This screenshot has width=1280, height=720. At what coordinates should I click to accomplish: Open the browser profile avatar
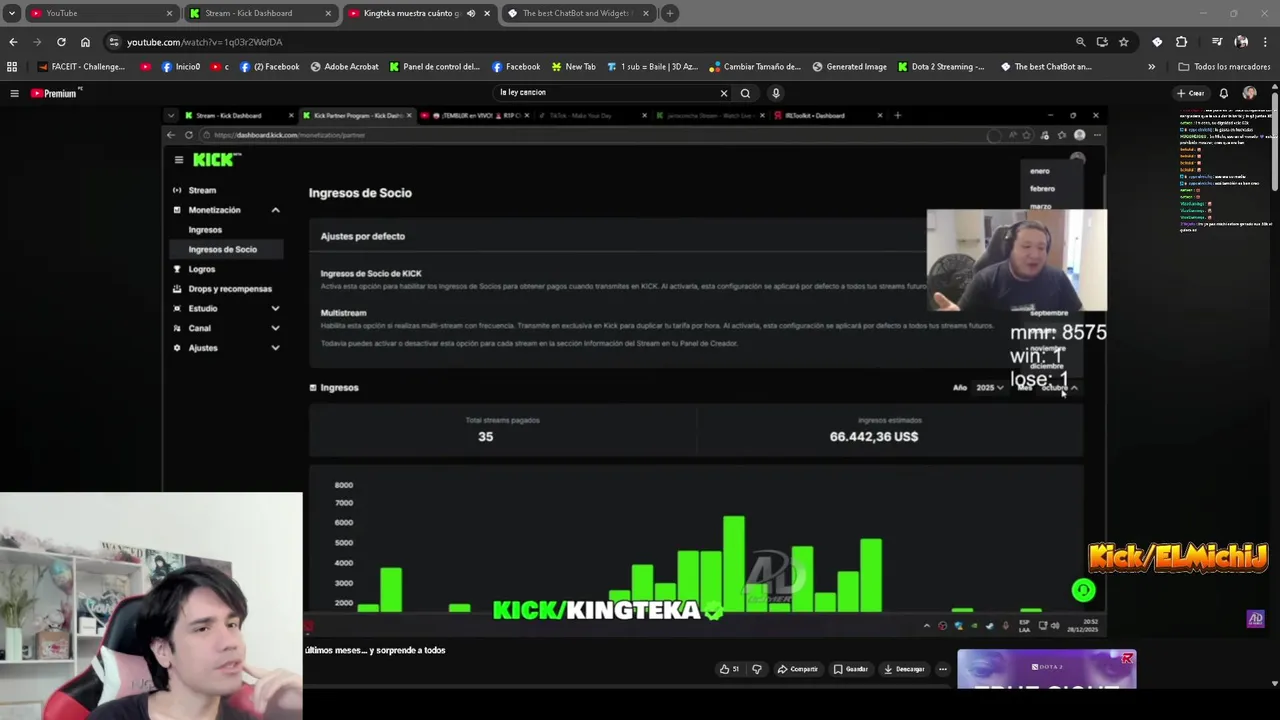coord(1241,42)
